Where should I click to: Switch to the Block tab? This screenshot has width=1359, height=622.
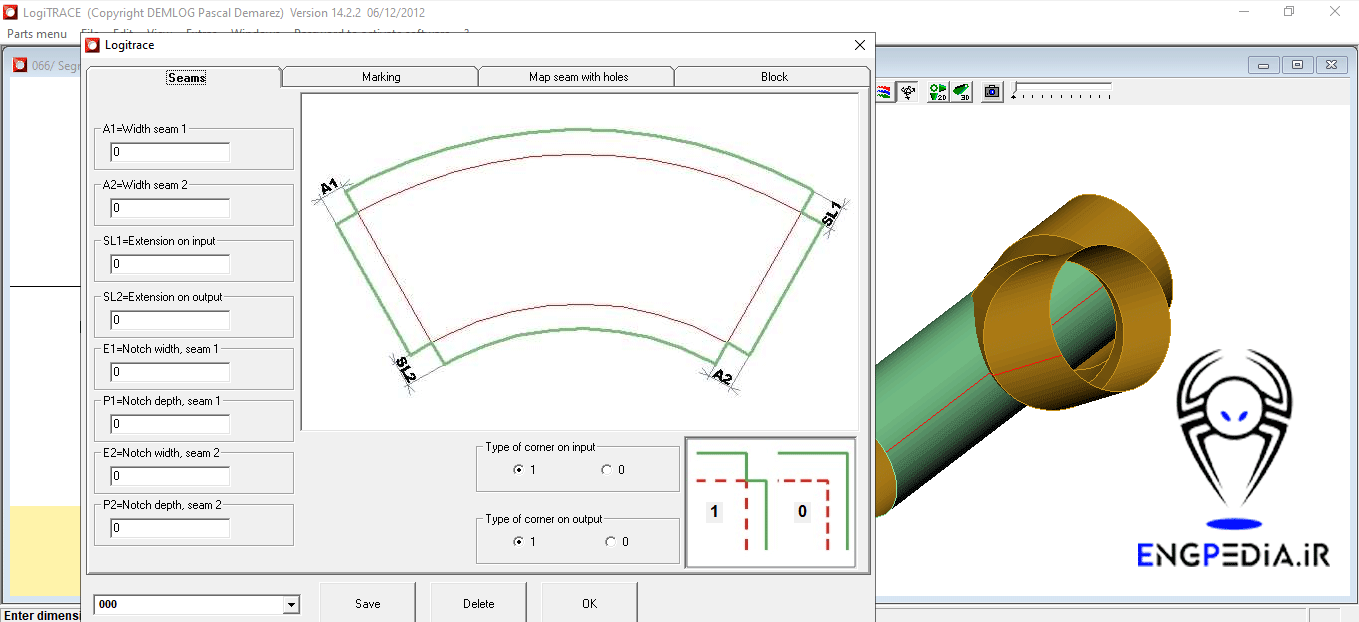click(774, 77)
